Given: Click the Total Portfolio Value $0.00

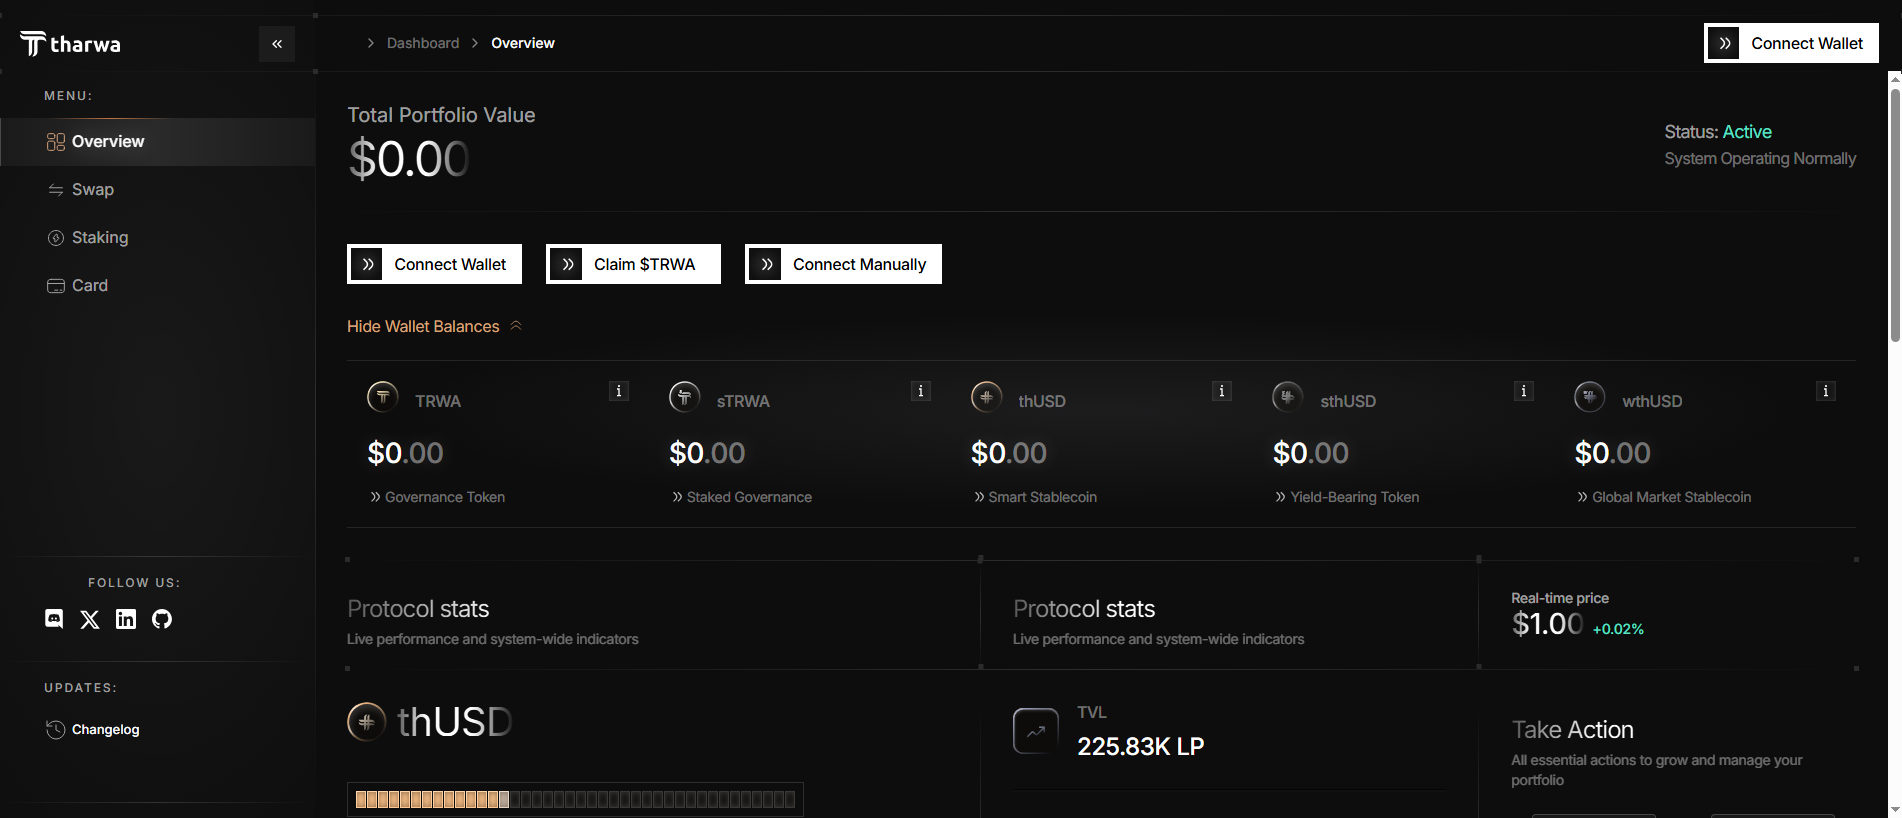Looking at the screenshot, I should pyautogui.click(x=409, y=159).
